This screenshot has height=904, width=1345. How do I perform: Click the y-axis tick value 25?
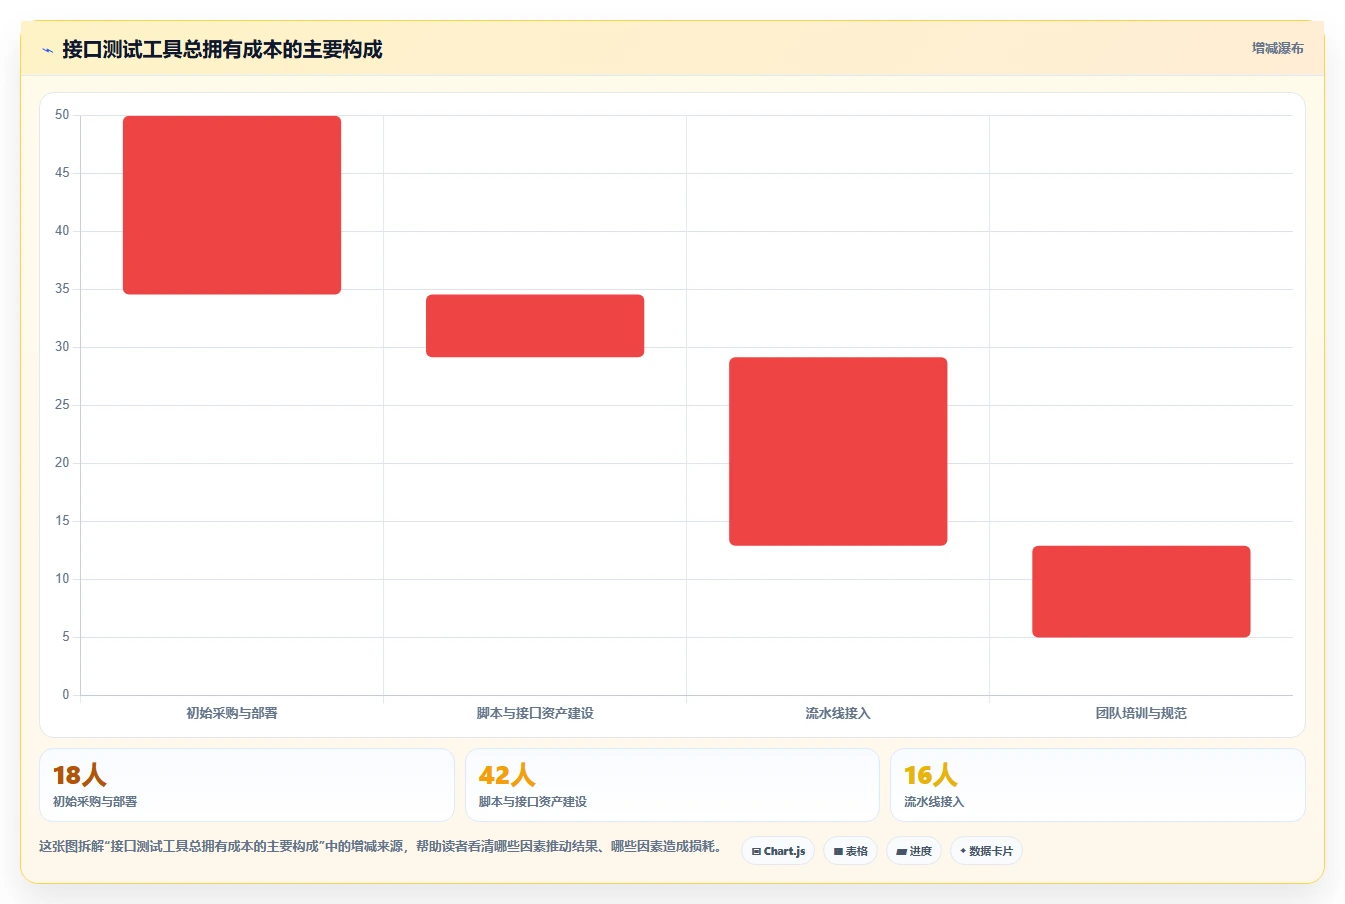pos(62,405)
